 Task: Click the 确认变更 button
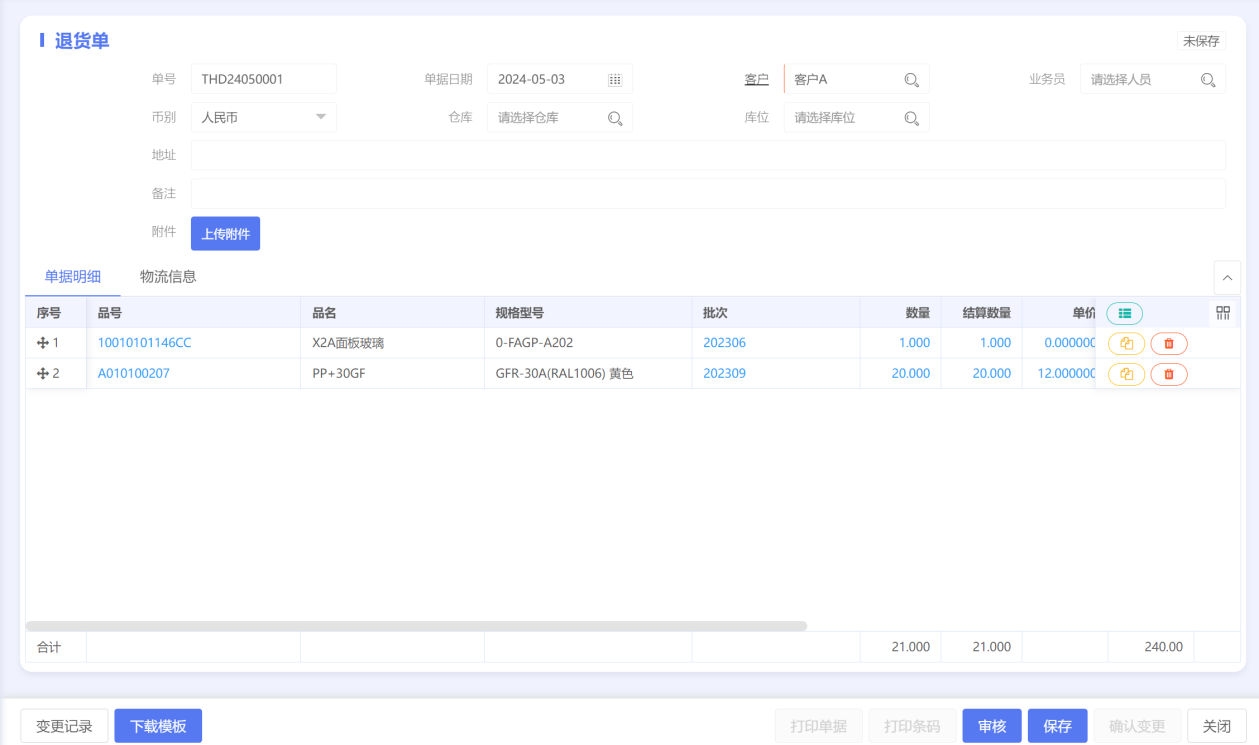(x=1137, y=726)
